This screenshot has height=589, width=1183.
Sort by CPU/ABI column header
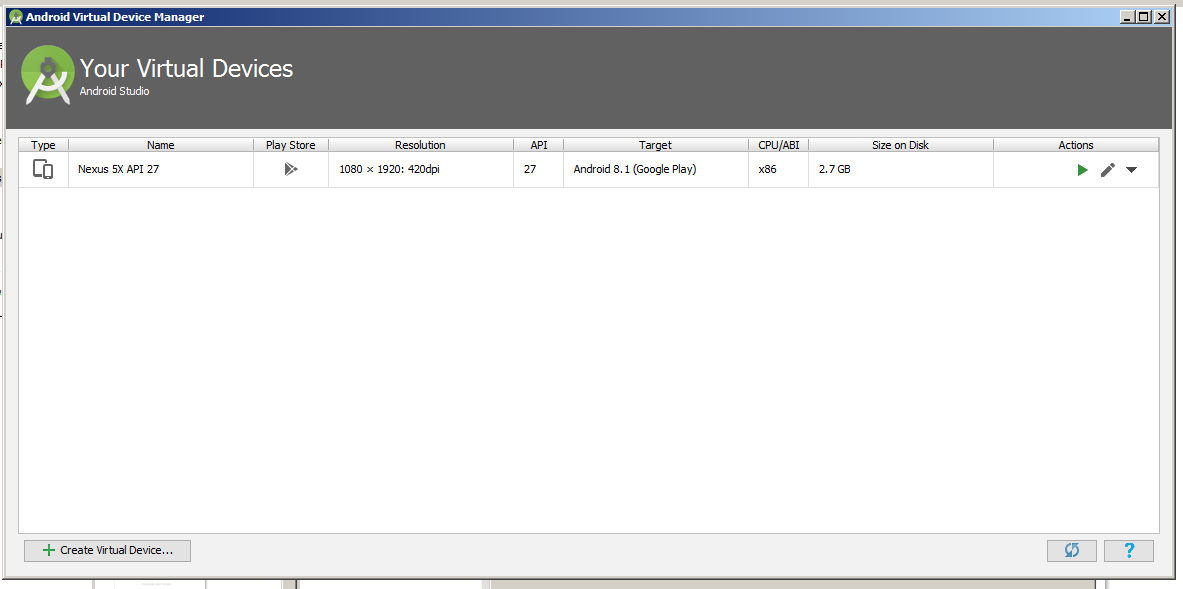(778, 145)
